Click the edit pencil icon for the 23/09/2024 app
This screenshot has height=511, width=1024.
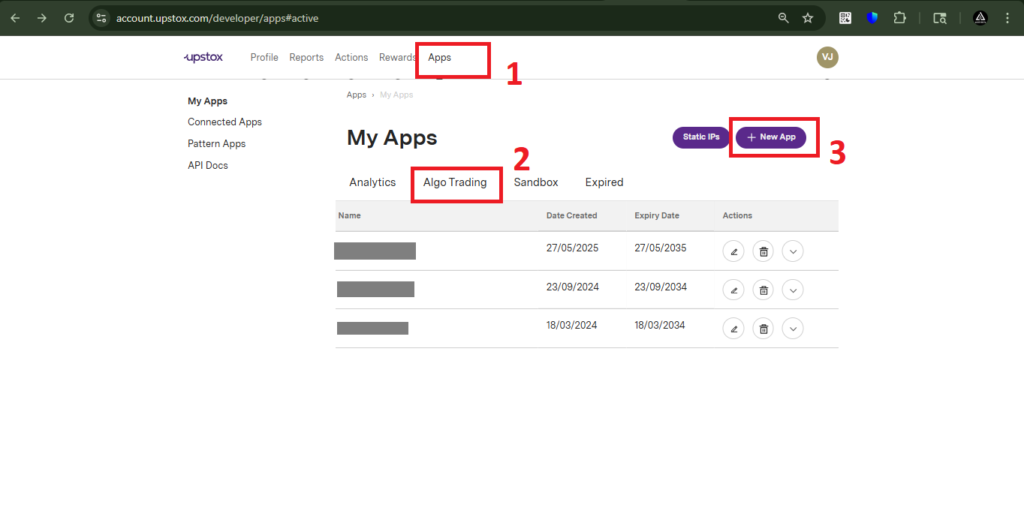coord(733,290)
